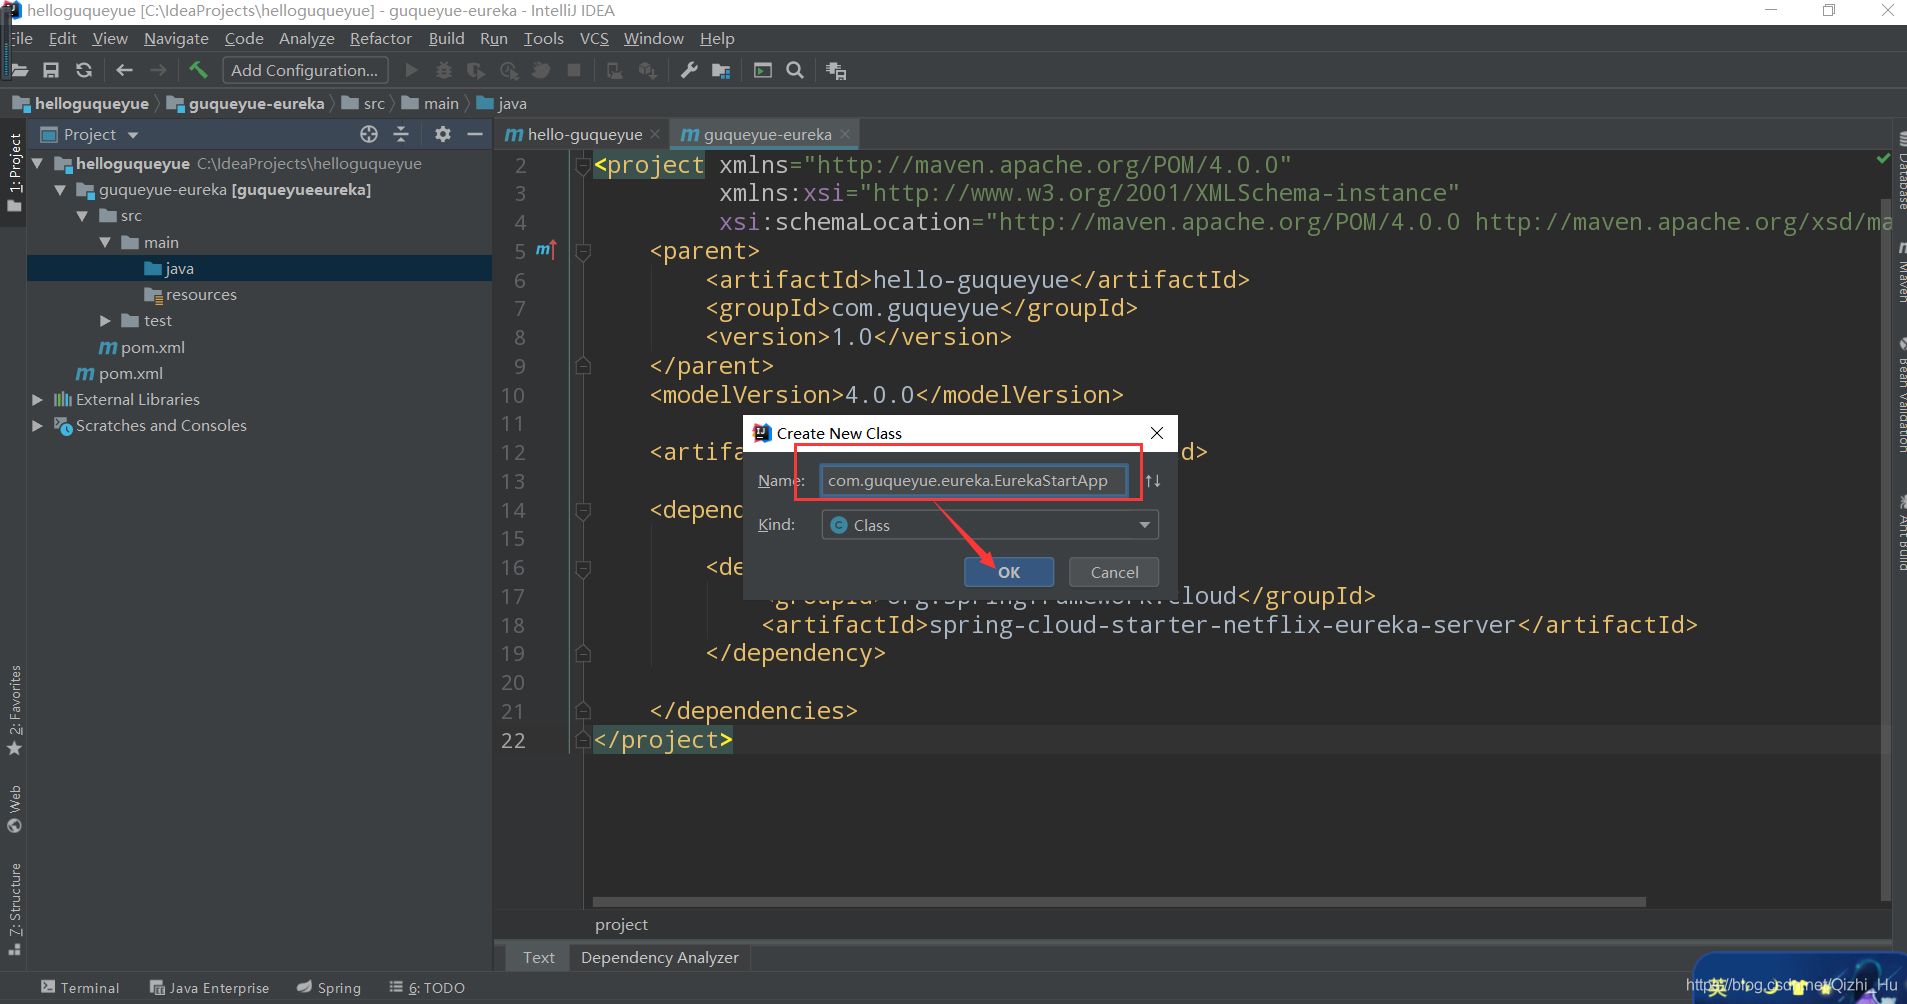
Task: Open Project panel settings gear icon
Action: [x=443, y=134]
